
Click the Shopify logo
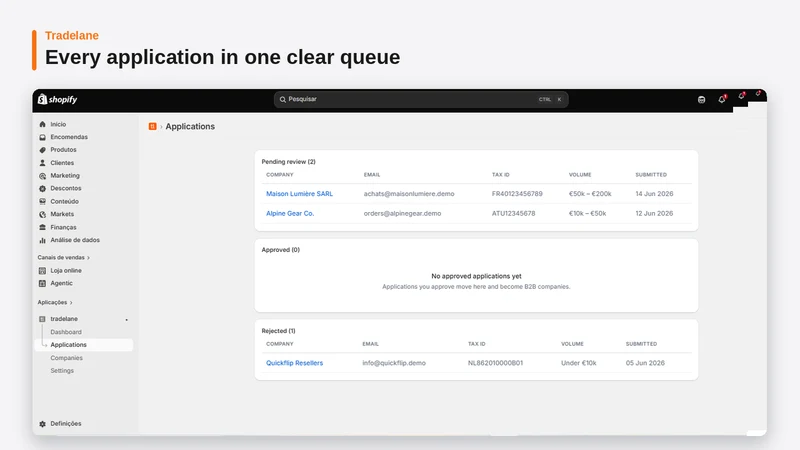[57, 99]
